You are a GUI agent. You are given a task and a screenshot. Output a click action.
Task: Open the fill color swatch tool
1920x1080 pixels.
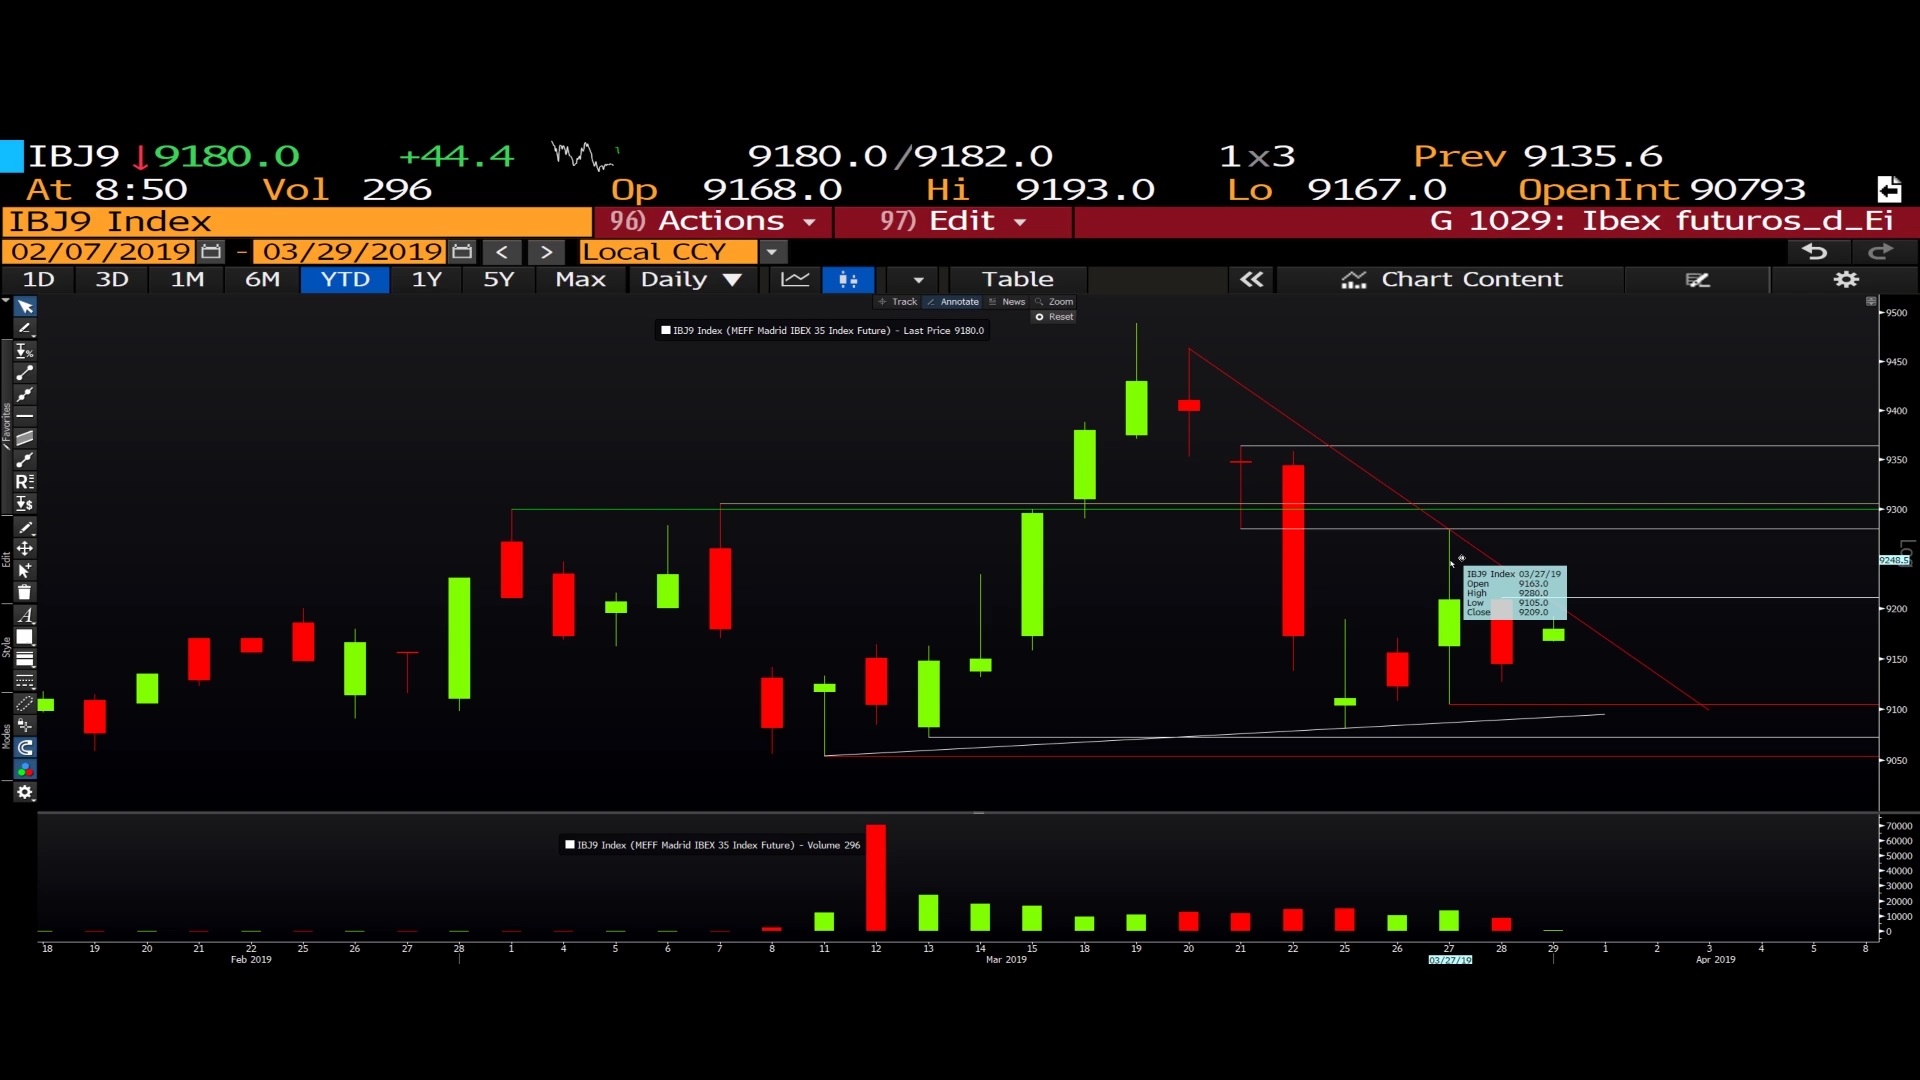(25, 637)
